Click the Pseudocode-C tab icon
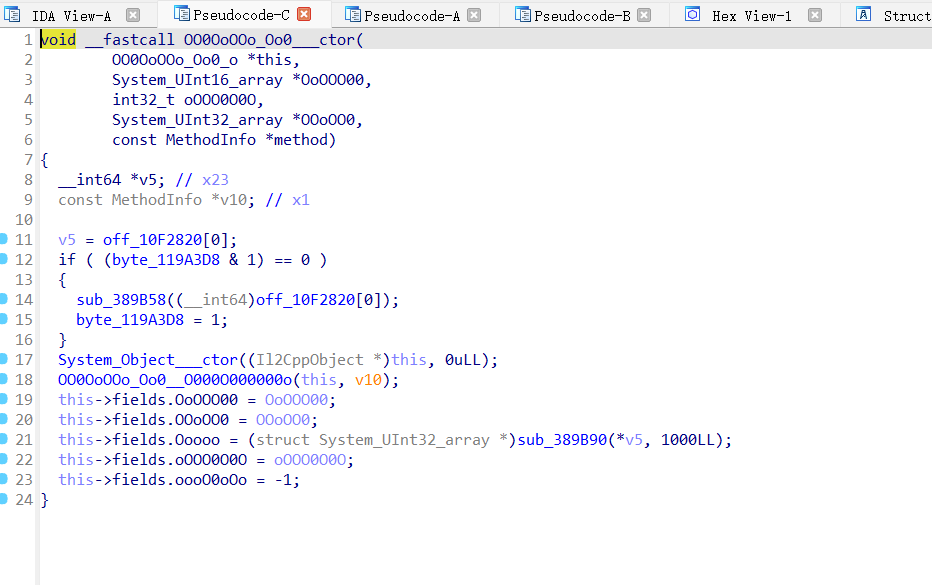Screen dimensions: 932x585 (x=180, y=15)
